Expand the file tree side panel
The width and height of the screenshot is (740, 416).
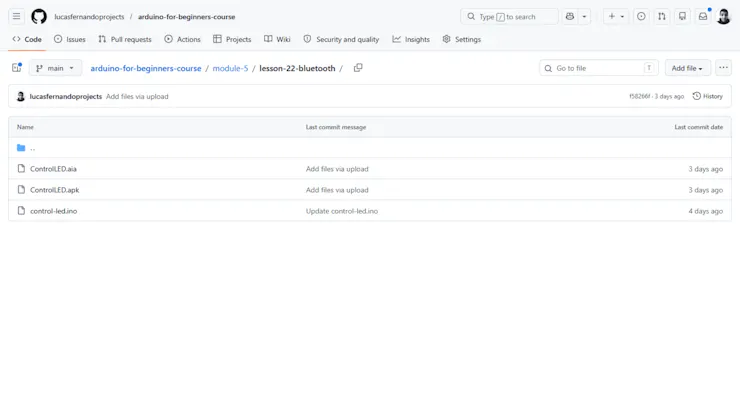point(17,68)
